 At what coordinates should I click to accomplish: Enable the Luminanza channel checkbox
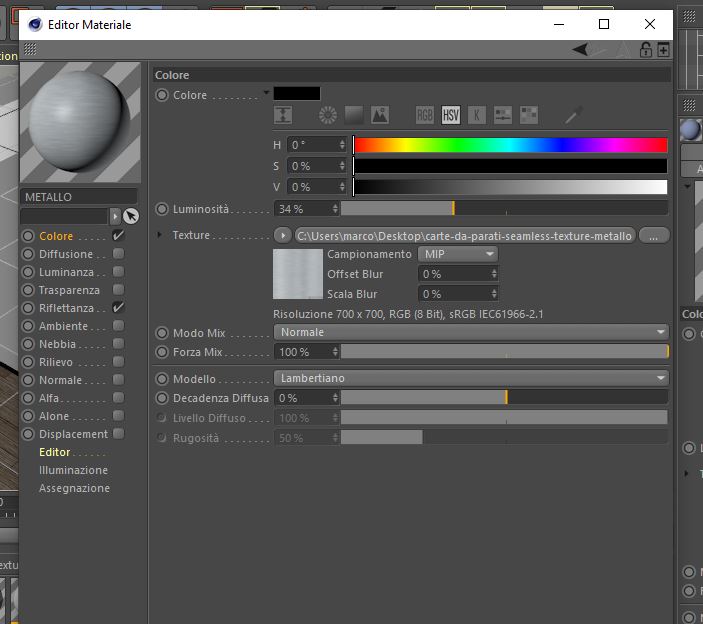[118, 272]
